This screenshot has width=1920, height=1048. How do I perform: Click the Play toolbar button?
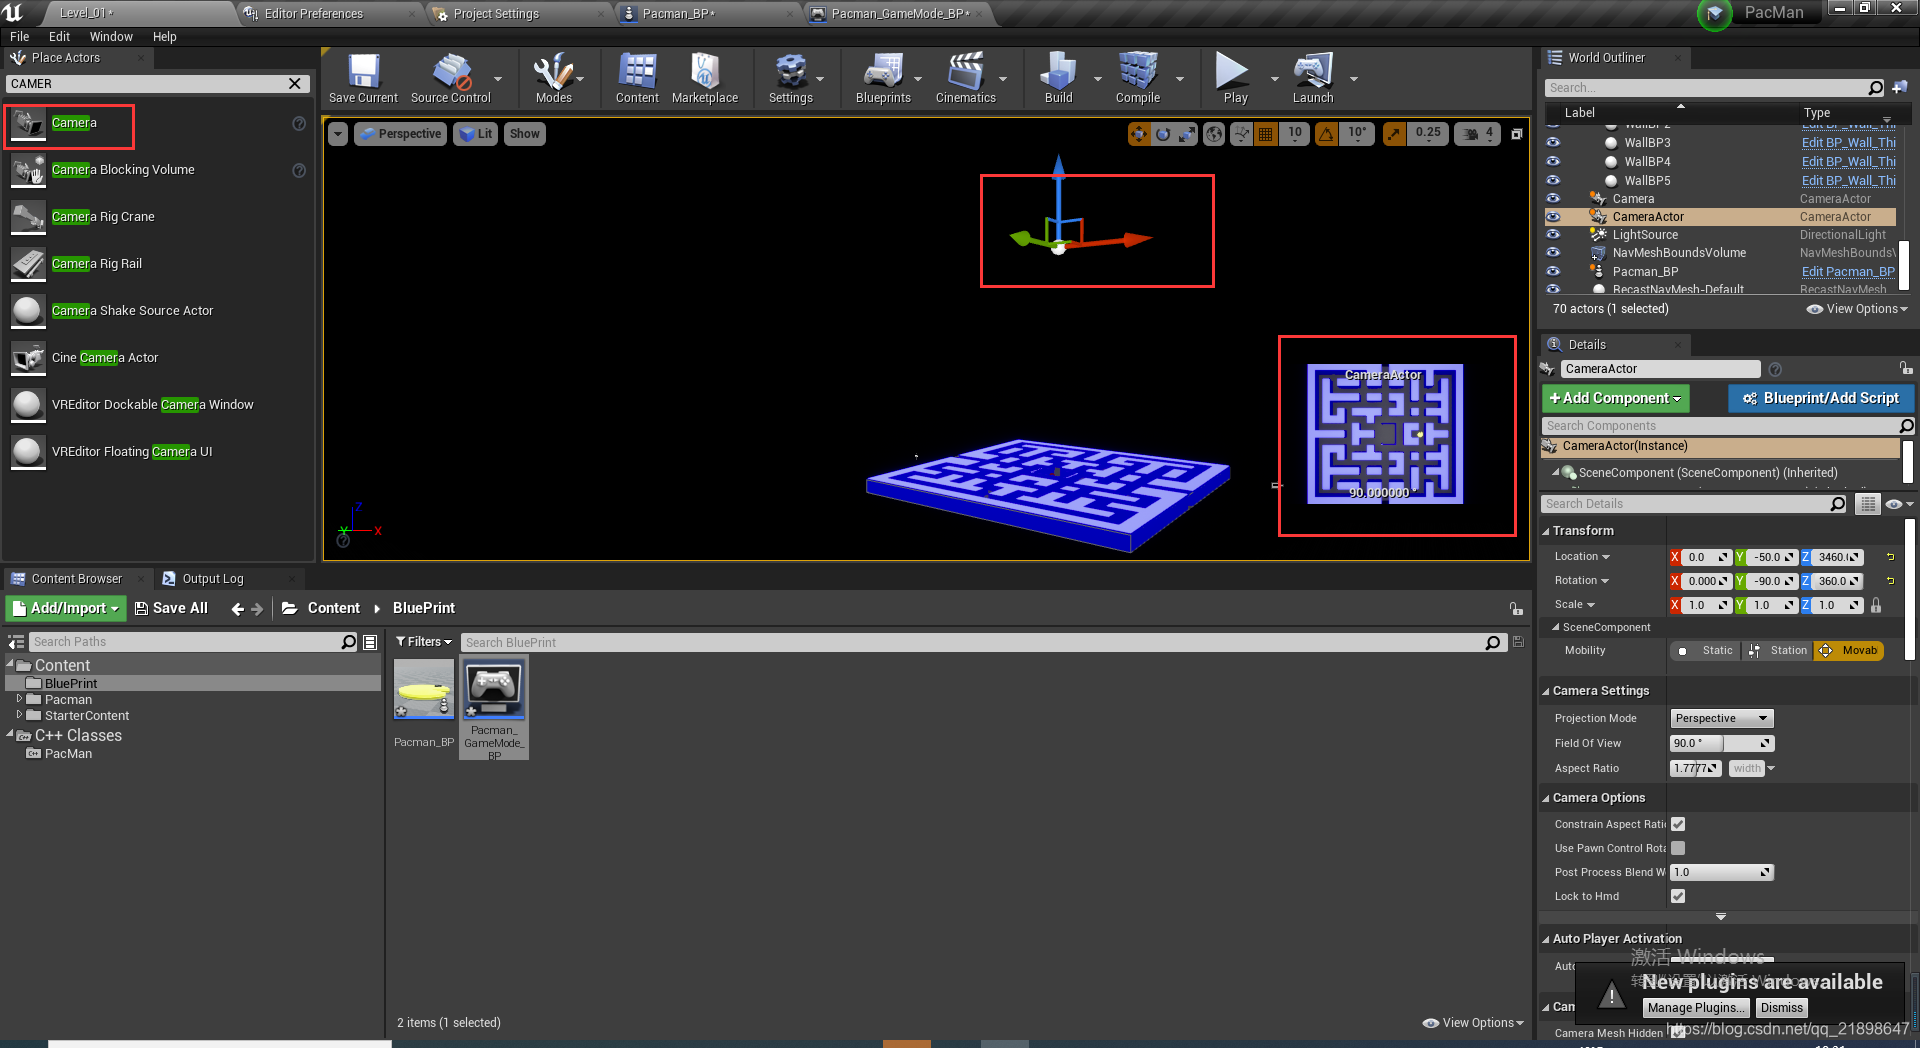[1234, 78]
